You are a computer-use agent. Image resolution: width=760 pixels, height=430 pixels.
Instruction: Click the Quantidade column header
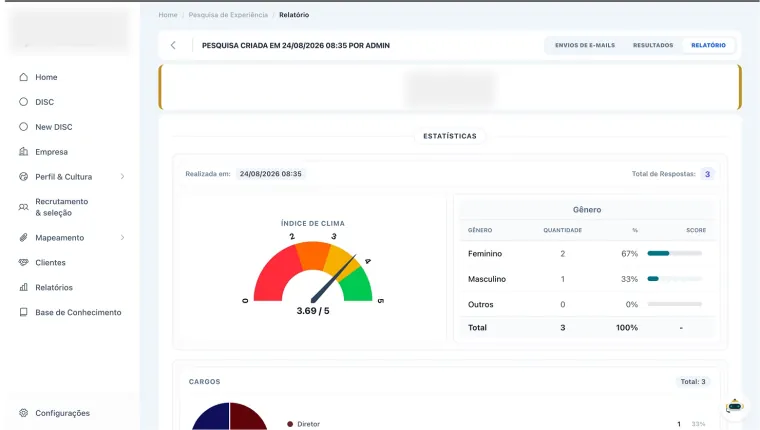click(x=562, y=230)
